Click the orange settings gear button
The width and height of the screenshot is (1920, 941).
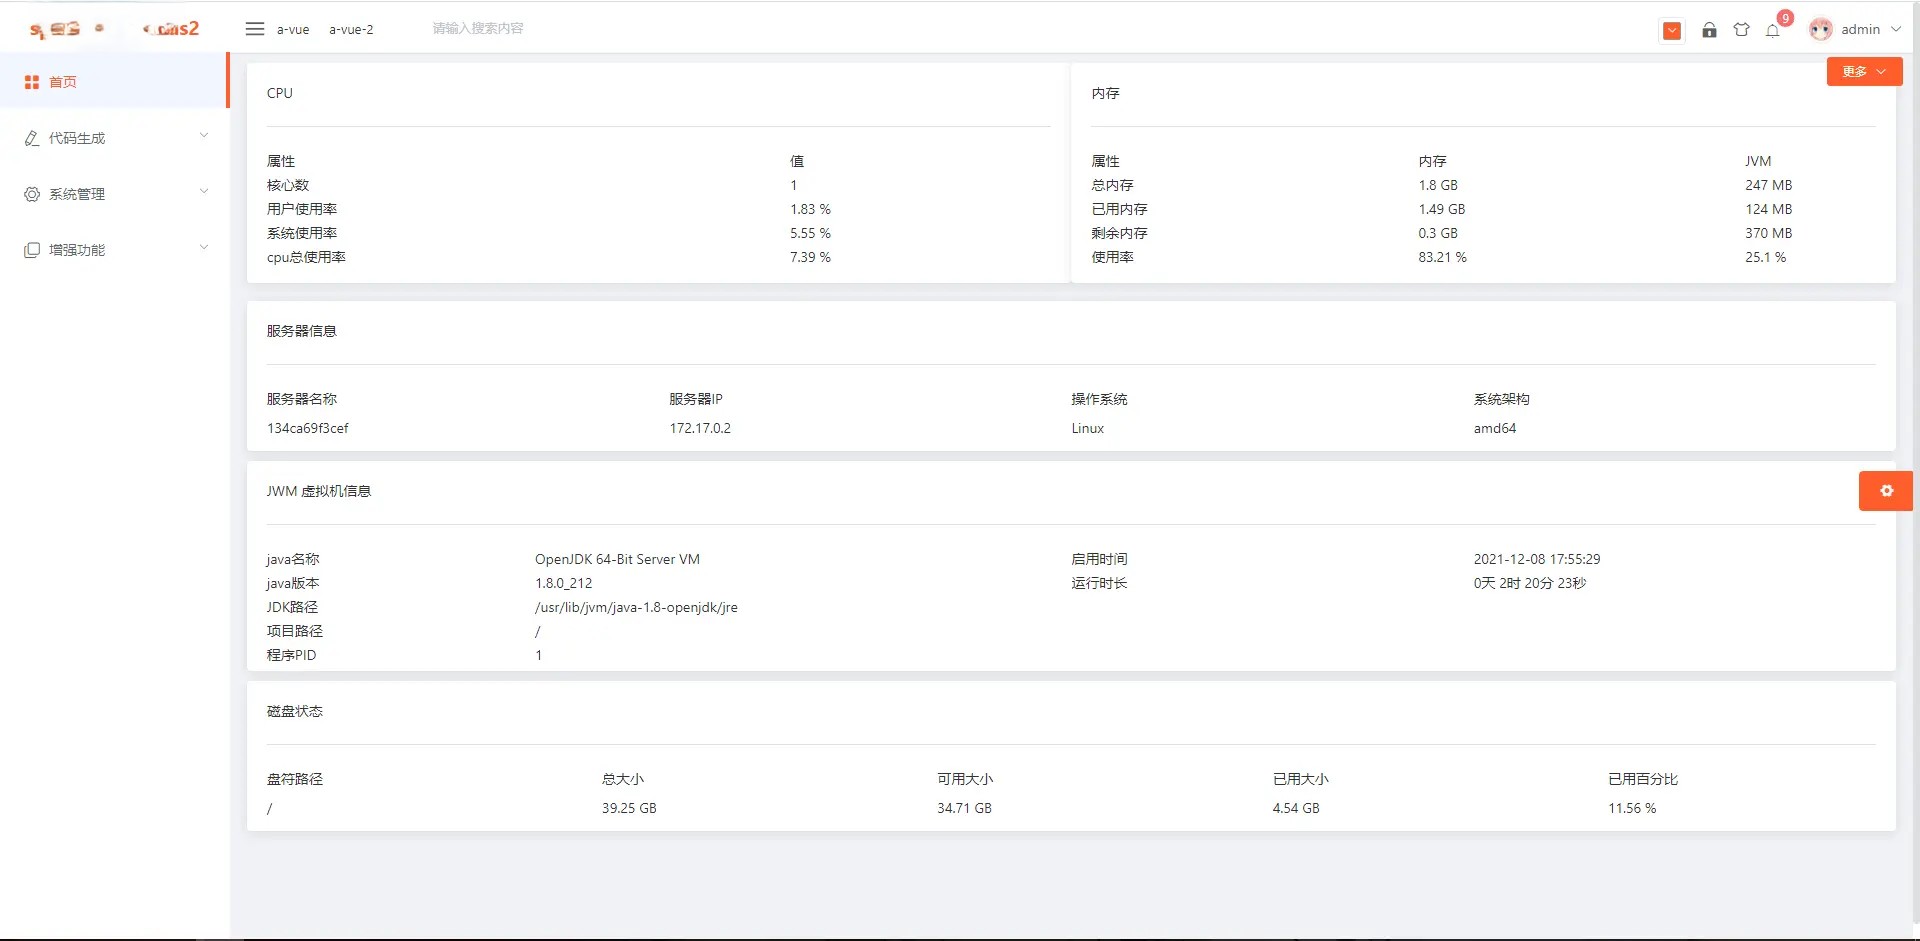pyautogui.click(x=1886, y=491)
